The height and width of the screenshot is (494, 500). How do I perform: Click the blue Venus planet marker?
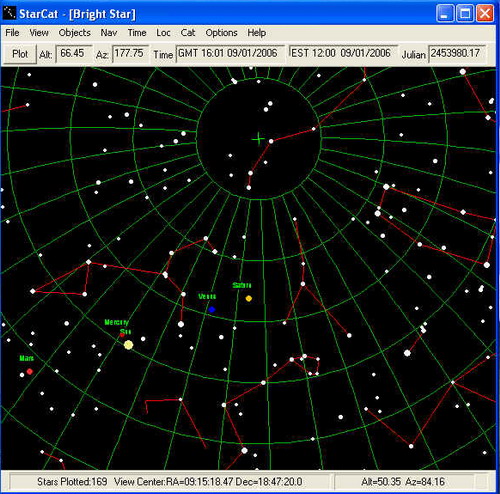point(212,309)
